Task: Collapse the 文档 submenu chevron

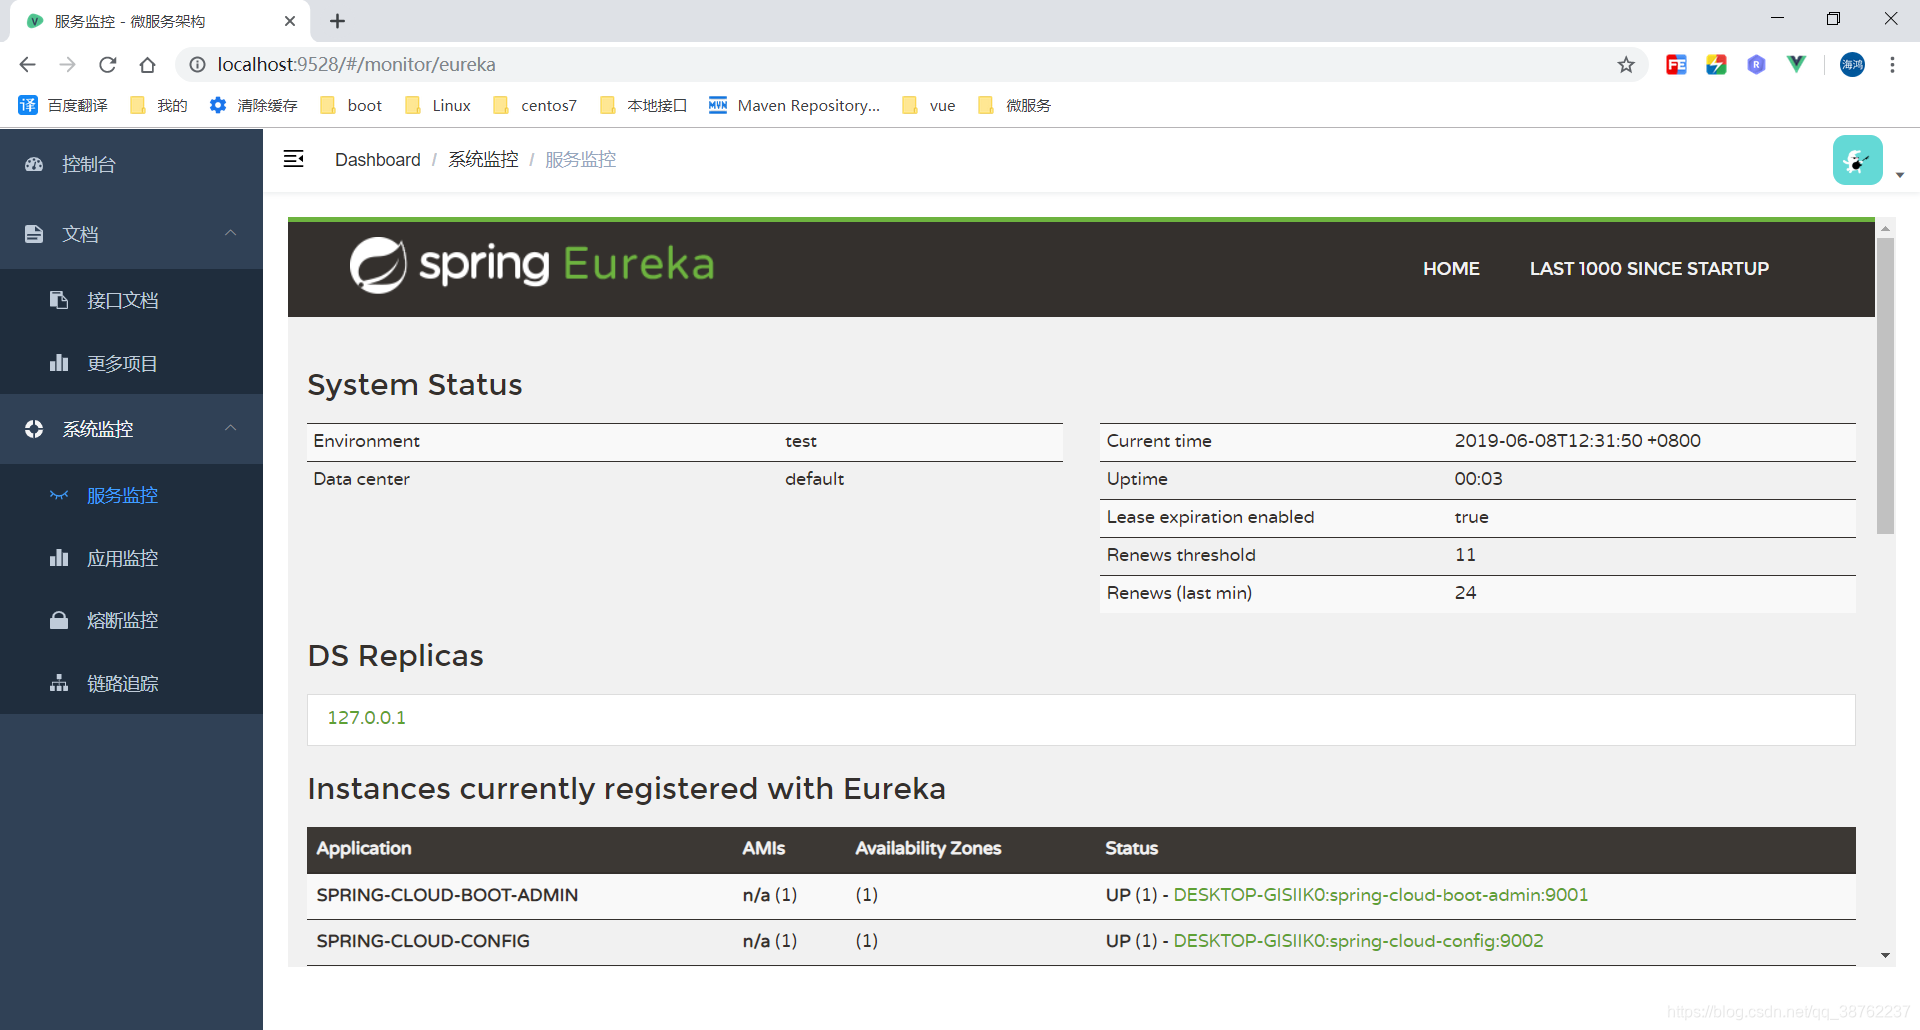Action: pyautogui.click(x=231, y=233)
